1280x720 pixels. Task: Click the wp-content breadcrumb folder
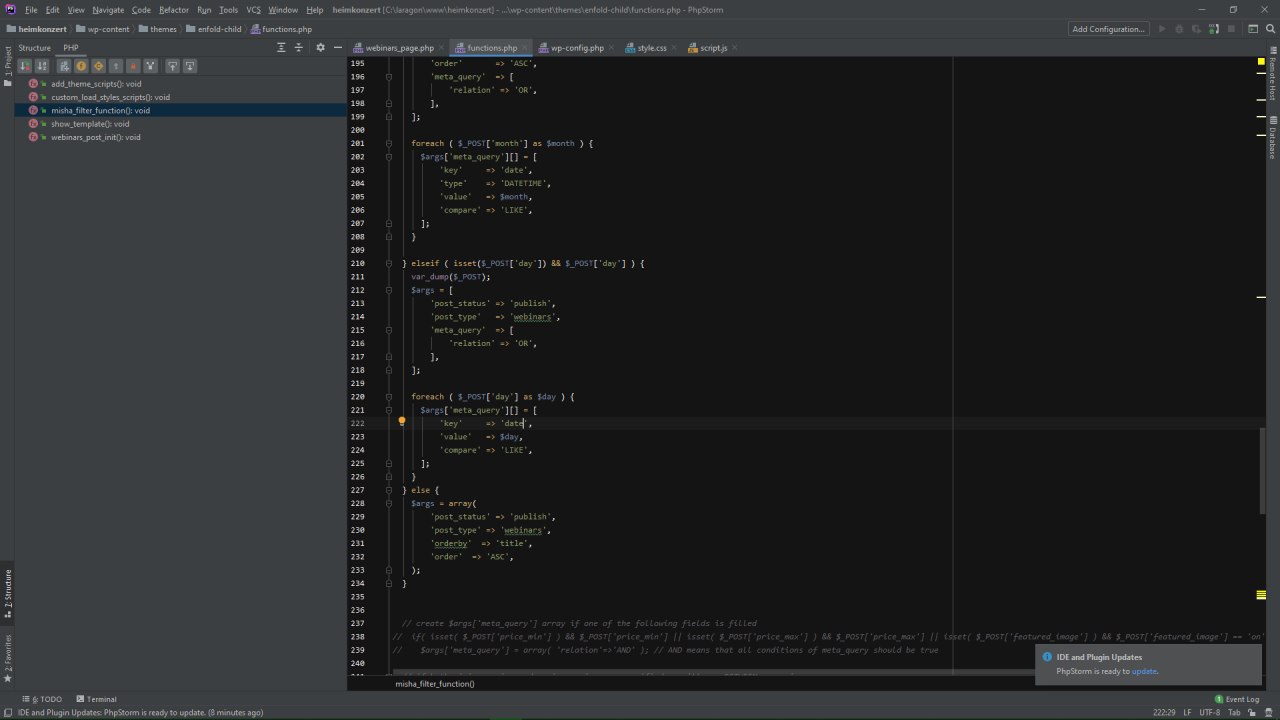tap(102, 29)
